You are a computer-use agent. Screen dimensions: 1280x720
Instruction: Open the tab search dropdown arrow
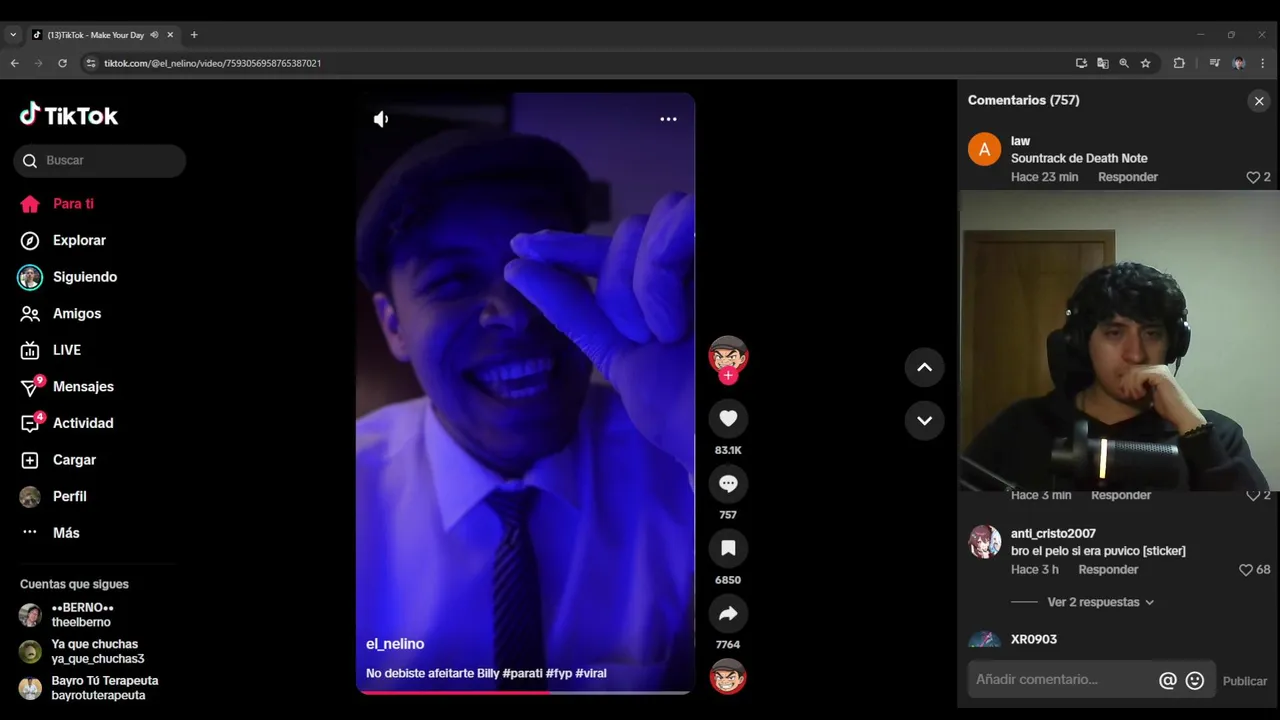(x=13, y=35)
